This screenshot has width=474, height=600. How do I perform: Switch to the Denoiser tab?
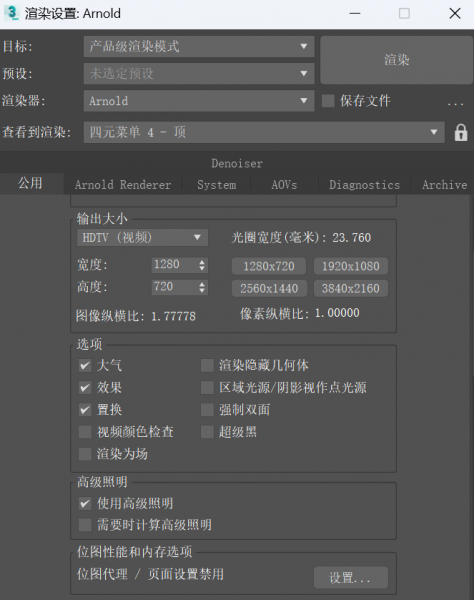tap(237, 164)
